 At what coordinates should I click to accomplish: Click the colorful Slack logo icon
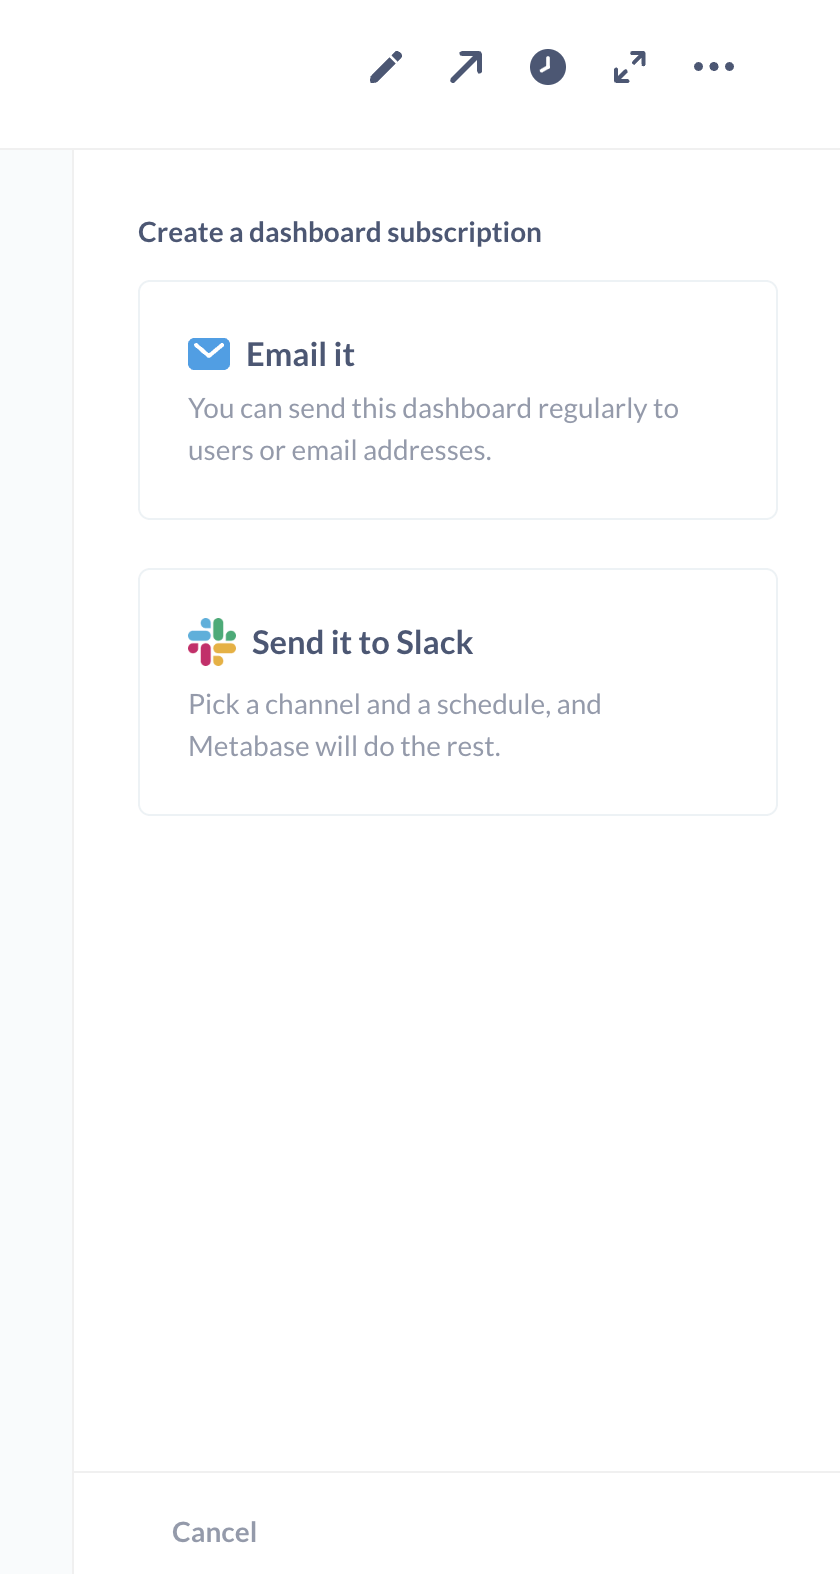point(212,642)
